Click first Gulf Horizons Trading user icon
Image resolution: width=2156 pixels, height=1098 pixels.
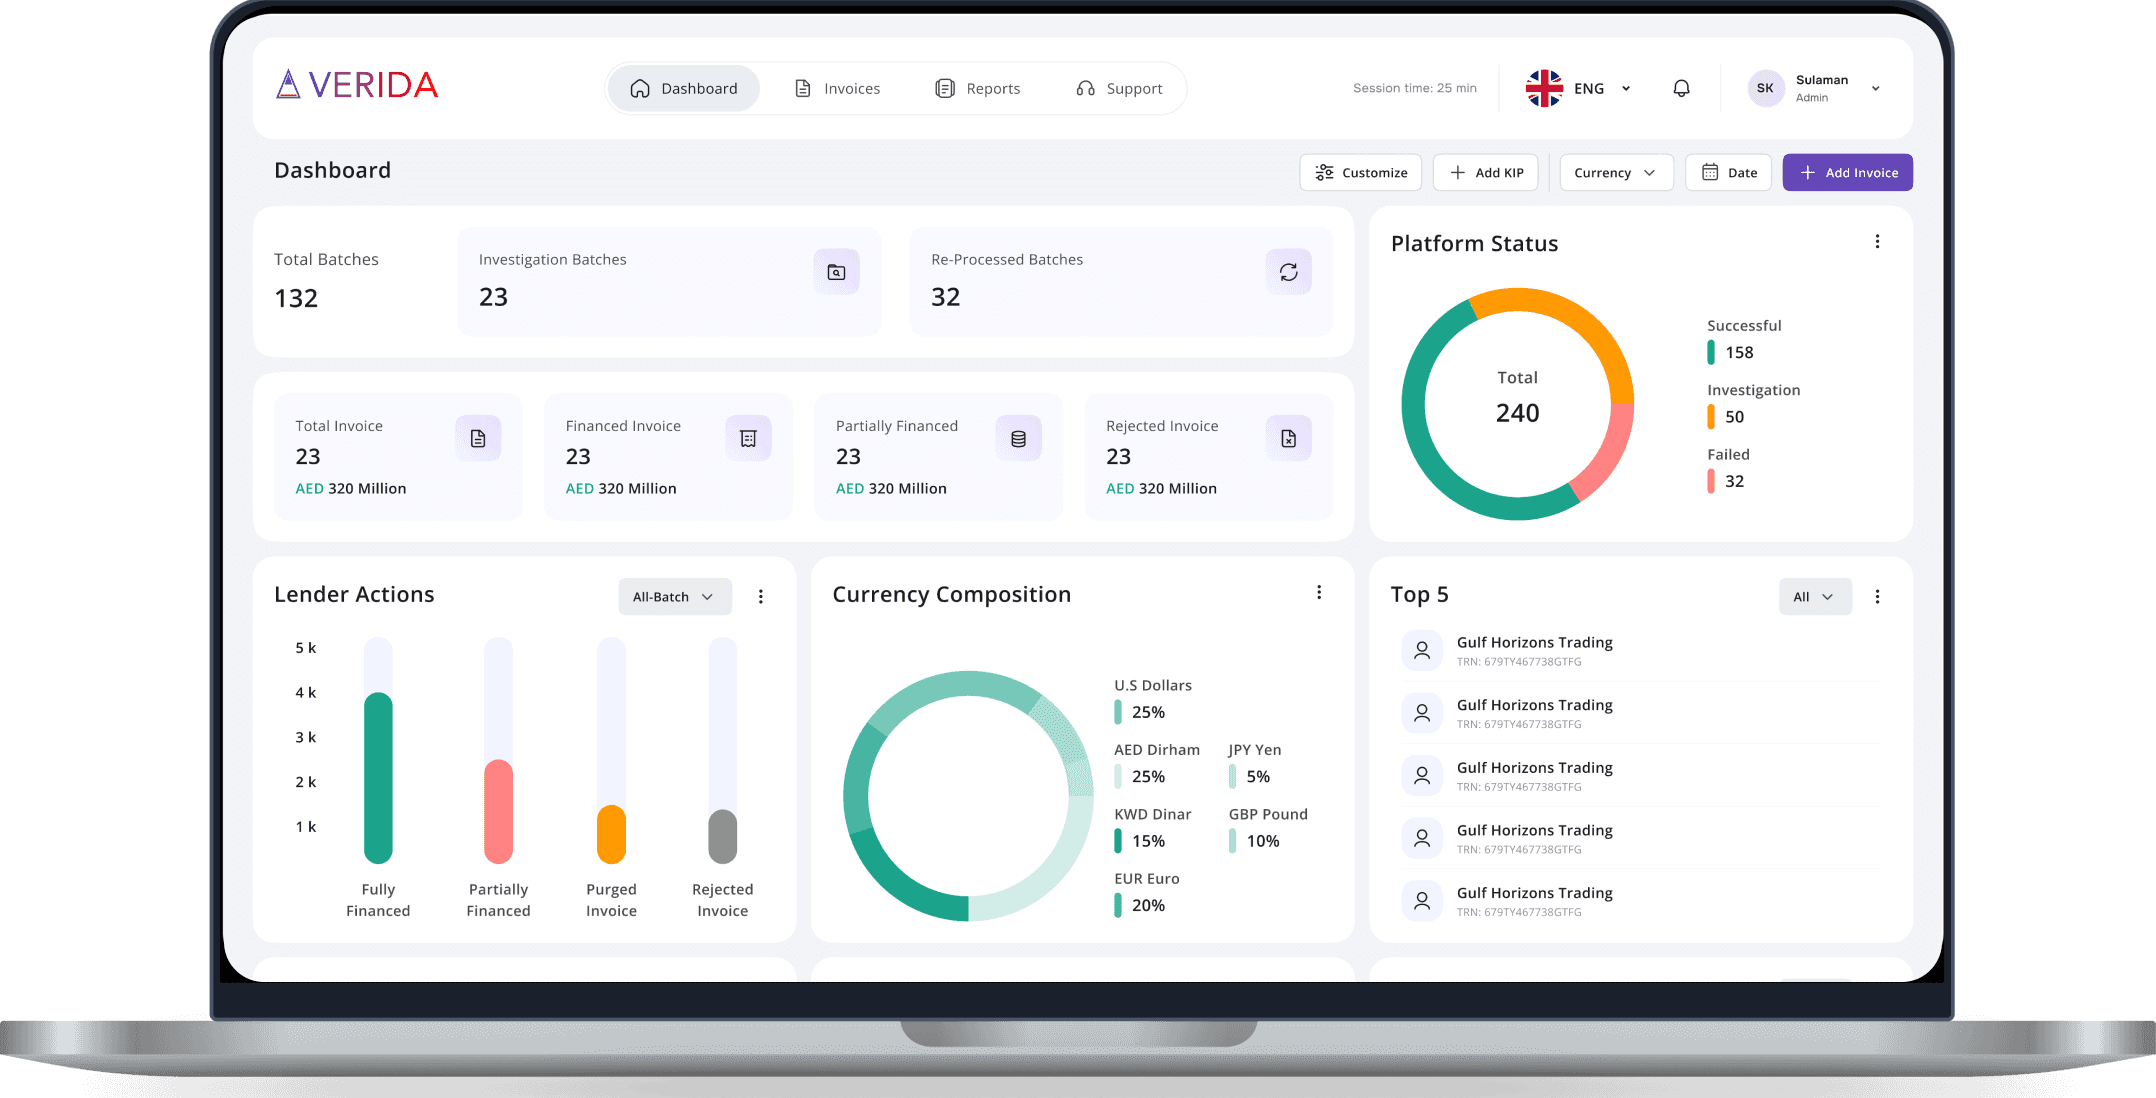coord(1422,650)
